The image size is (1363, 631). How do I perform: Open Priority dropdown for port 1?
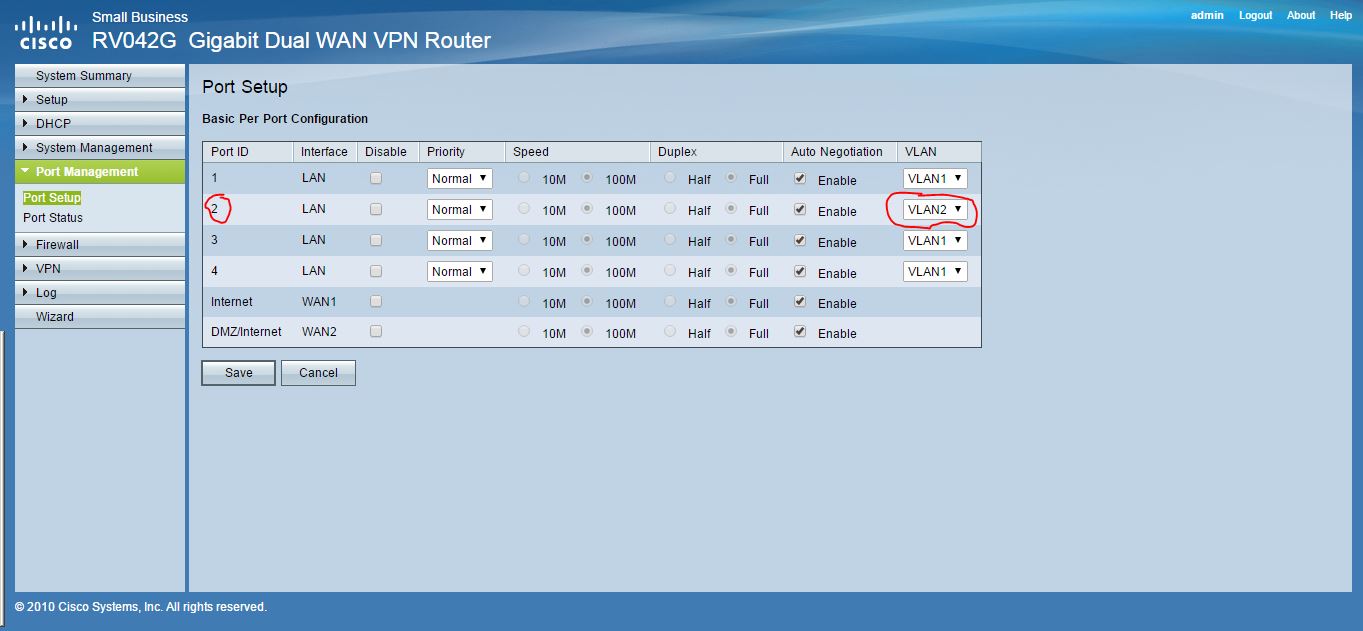tap(460, 179)
